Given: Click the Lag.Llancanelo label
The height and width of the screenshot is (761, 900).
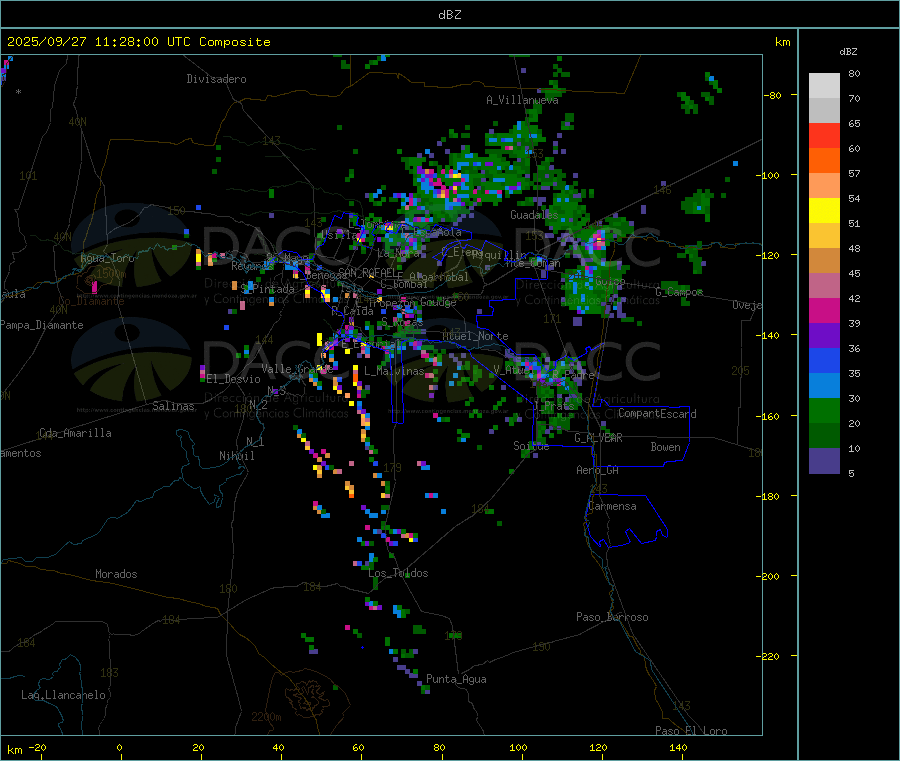Looking at the screenshot, I should 63,695.
